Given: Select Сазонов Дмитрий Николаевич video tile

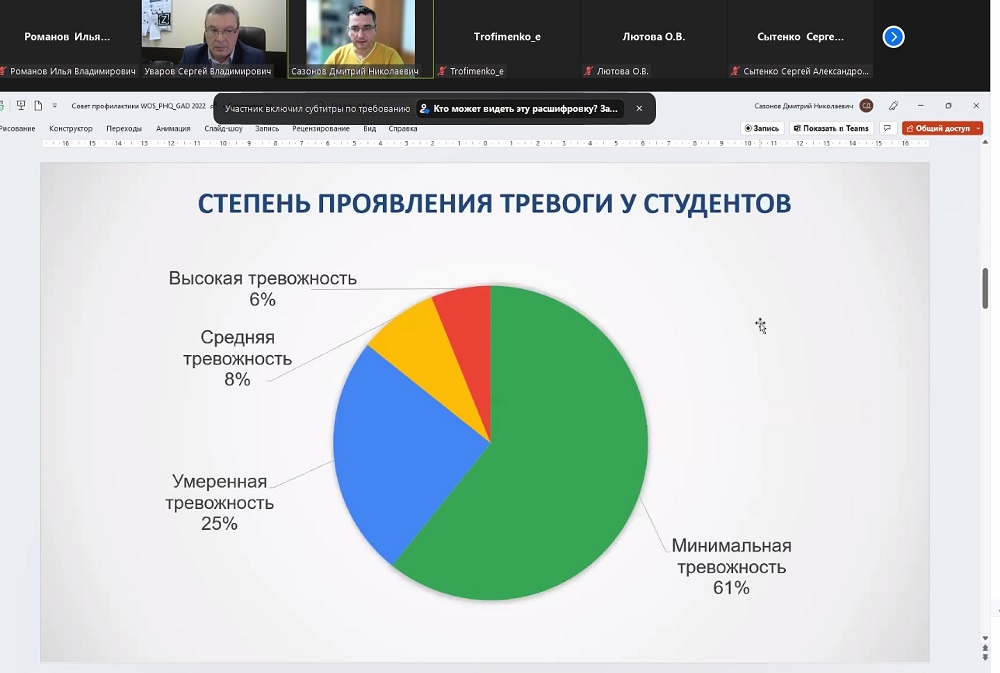Looking at the screenshot, I should pos(361,38).
